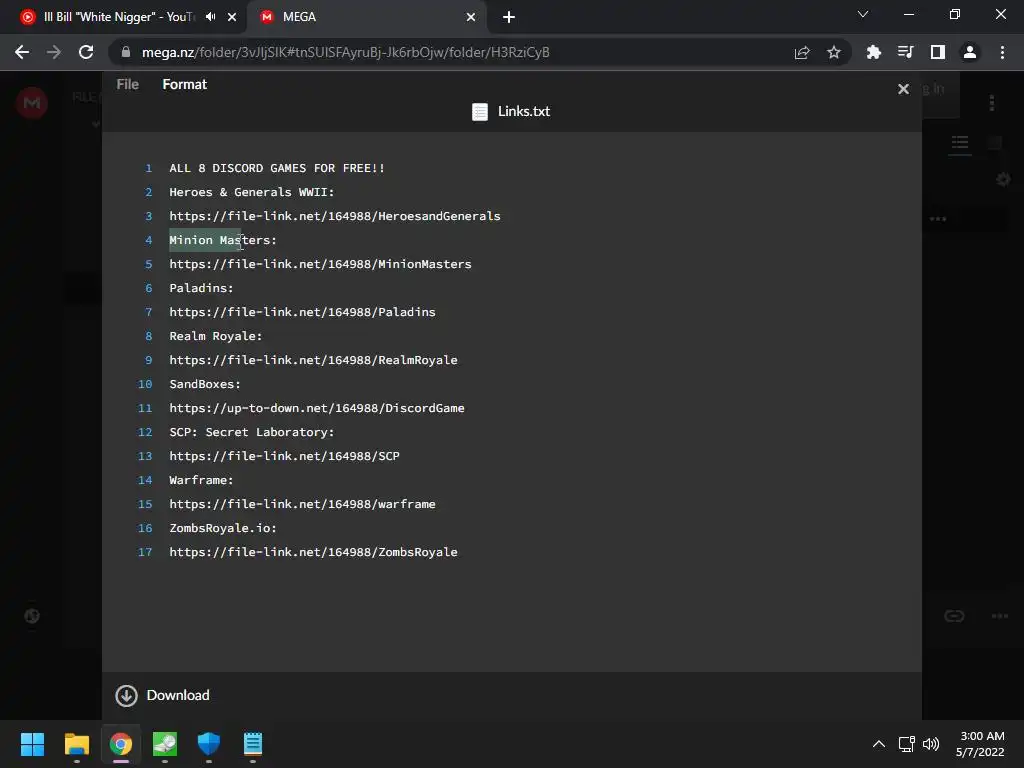Reload the MEGA page
1024x768 pixels.
[86, 52]
